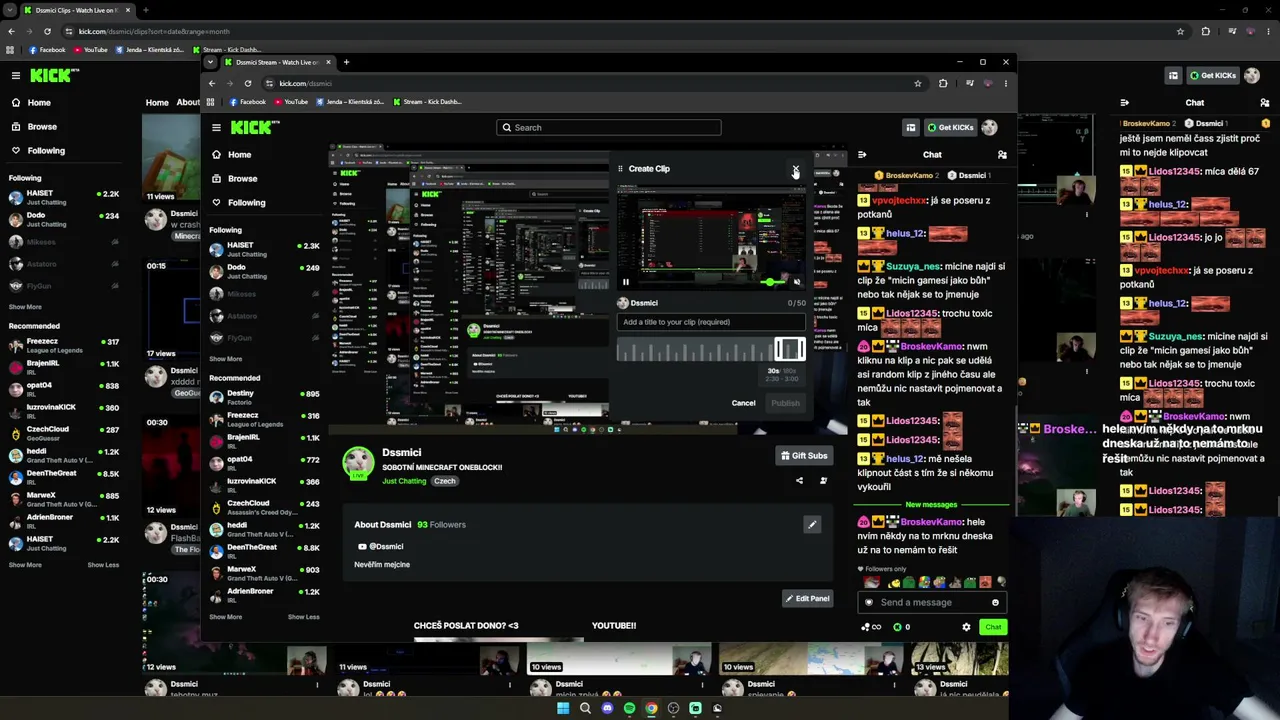Share the Dssmici stream
The image size is (1280, 720).
(x=799, y=481)
